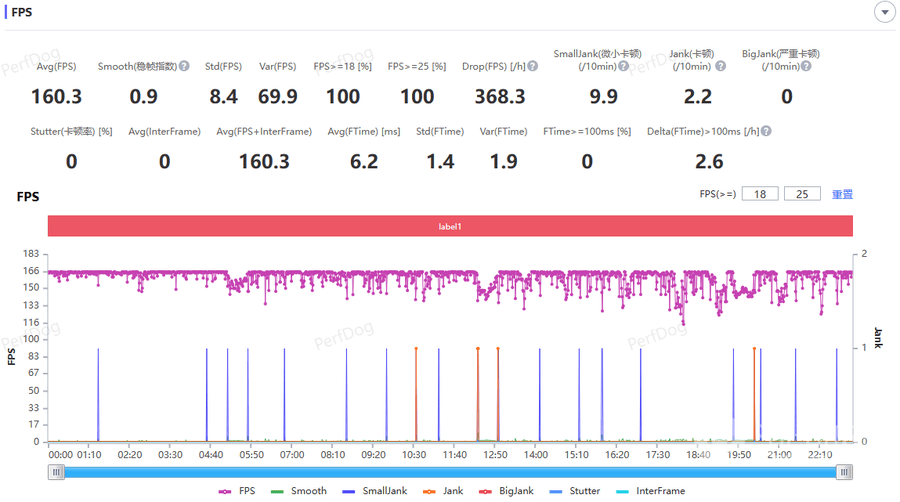The width and height of the screenshot is (900, 502).
Task: Select the red label1 bar
Action: coord(450,227)
